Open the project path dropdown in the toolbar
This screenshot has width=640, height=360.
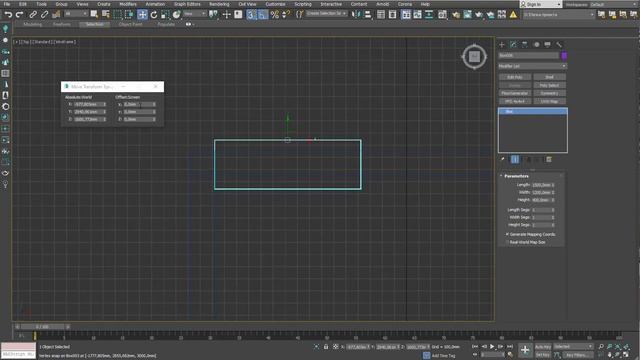(x=558, y=15)
